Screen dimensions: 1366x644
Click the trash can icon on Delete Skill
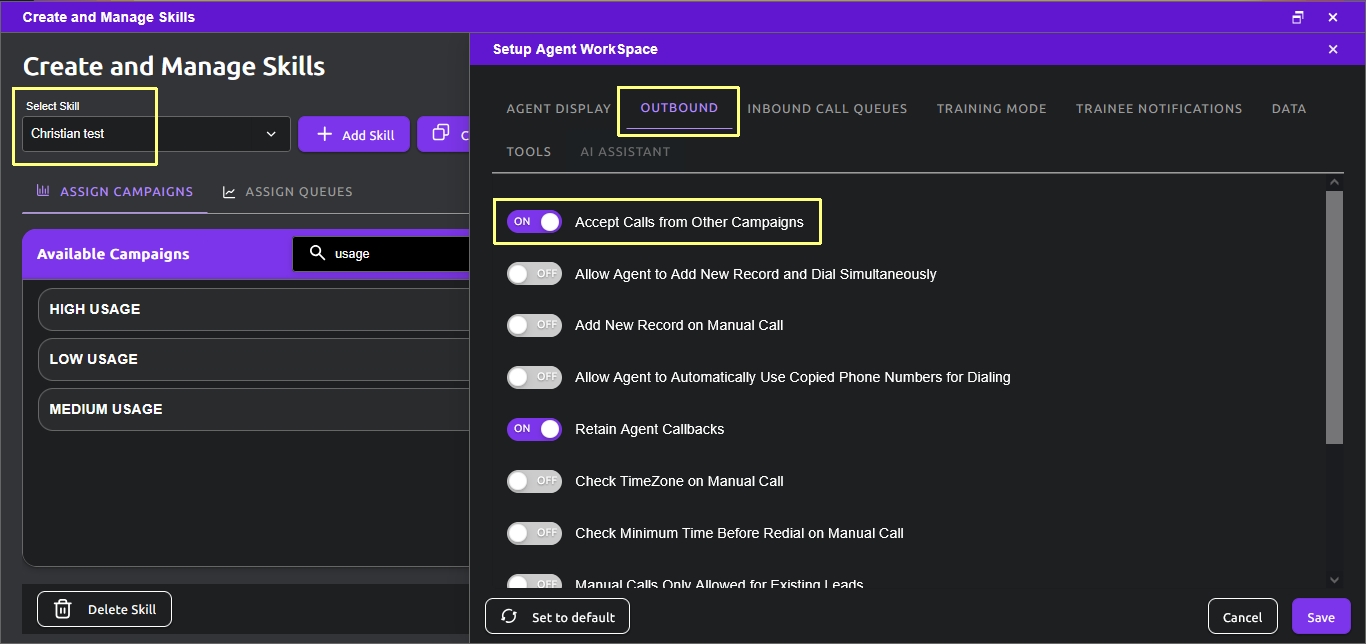tap(62, 609)
